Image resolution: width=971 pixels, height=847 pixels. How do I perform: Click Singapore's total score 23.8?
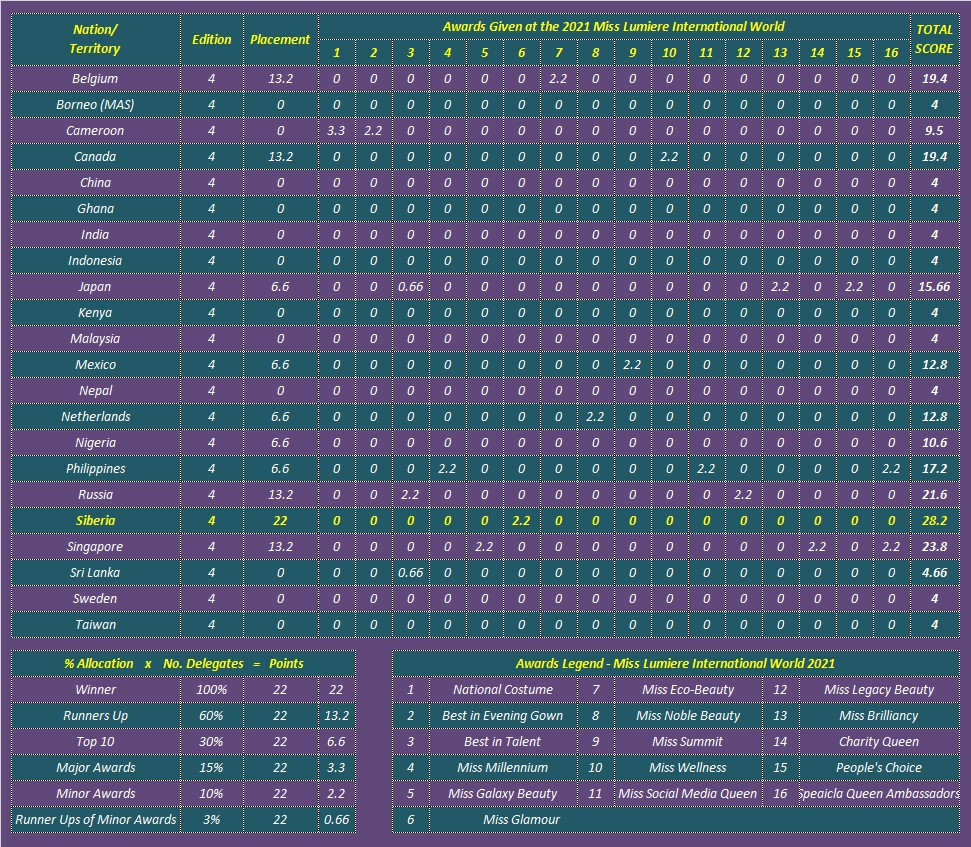click(934, 547)
